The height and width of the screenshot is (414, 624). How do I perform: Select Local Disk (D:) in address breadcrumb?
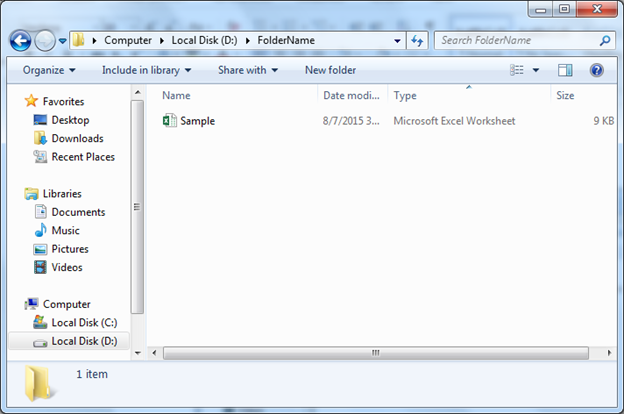[x=204, y=40]
